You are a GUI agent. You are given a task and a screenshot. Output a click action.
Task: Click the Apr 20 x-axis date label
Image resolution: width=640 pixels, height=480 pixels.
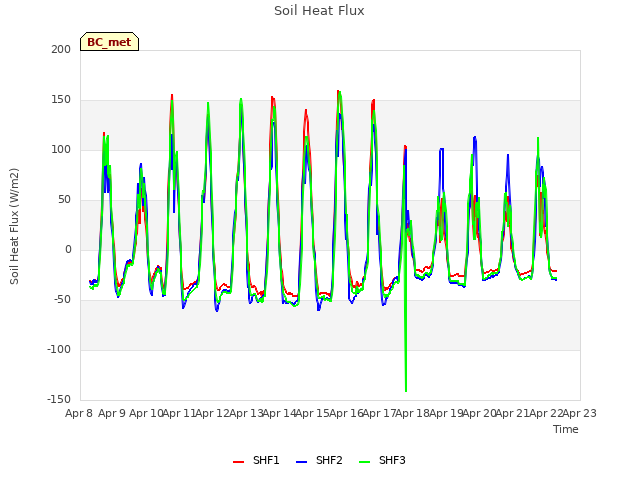tap(479, 413)
